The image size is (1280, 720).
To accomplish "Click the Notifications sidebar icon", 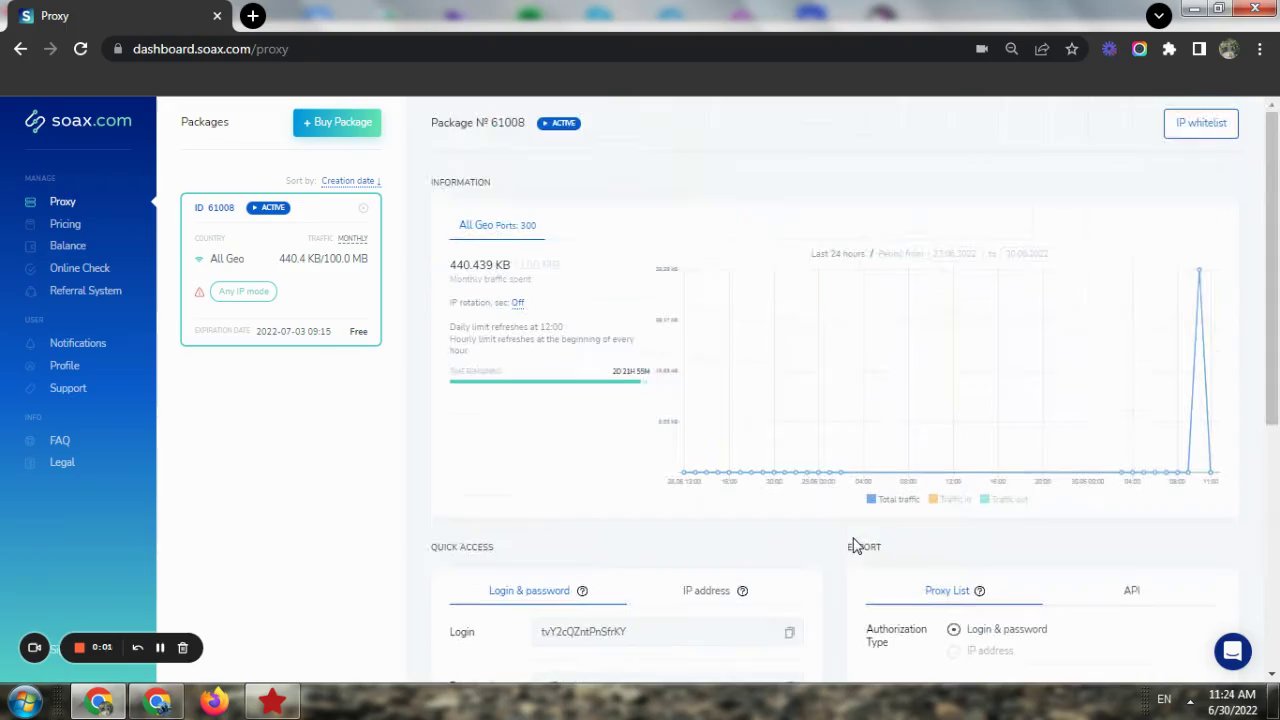I will coord(30,343).
